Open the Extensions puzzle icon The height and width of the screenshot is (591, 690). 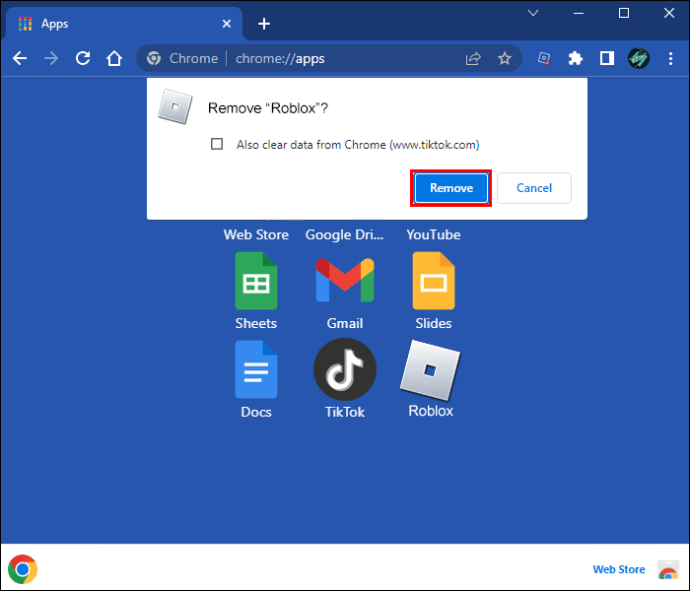[575, 58]
